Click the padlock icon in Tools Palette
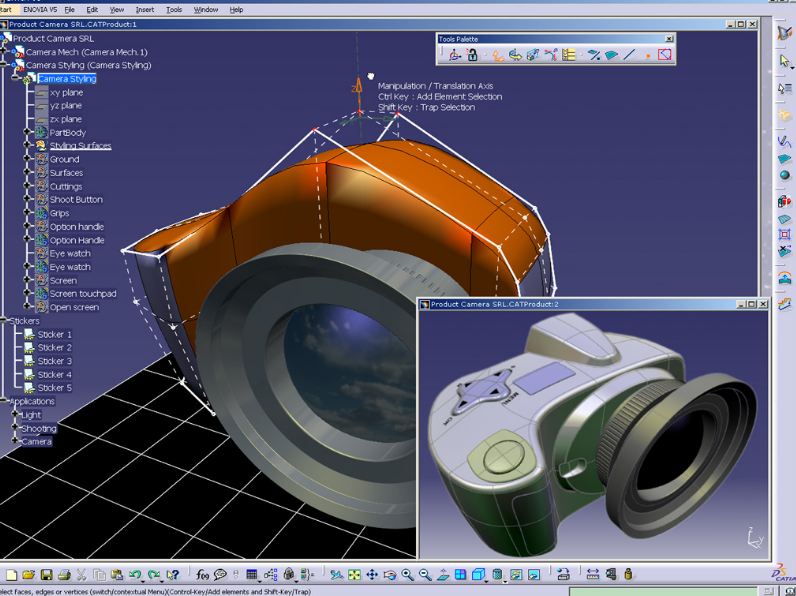This screenshot has width=796, height=596. [x=472, y=55]
